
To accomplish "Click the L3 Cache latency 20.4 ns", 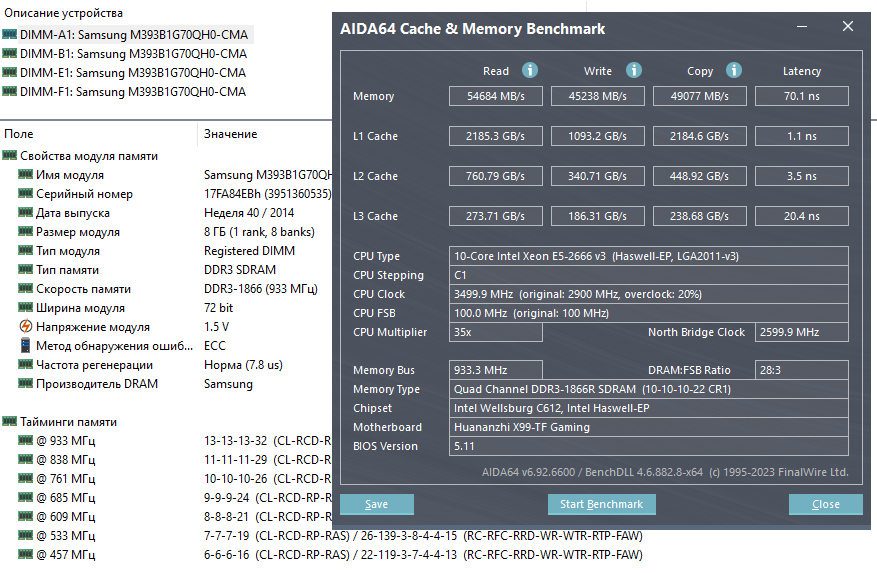I will point(801,216).
